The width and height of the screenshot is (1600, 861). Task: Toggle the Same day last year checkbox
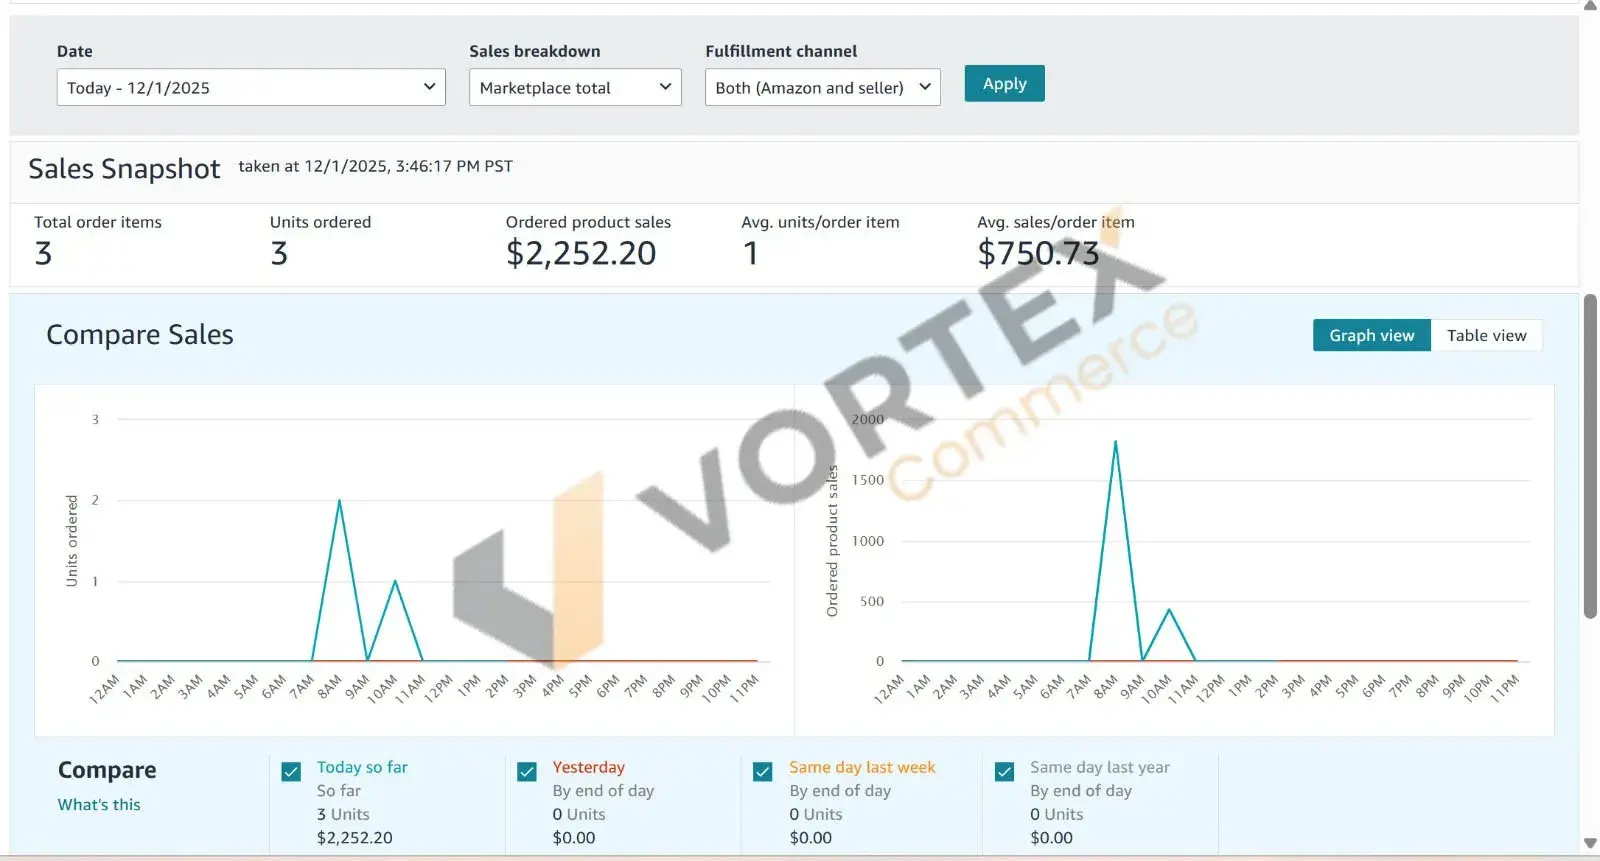tap(1005, 772)
